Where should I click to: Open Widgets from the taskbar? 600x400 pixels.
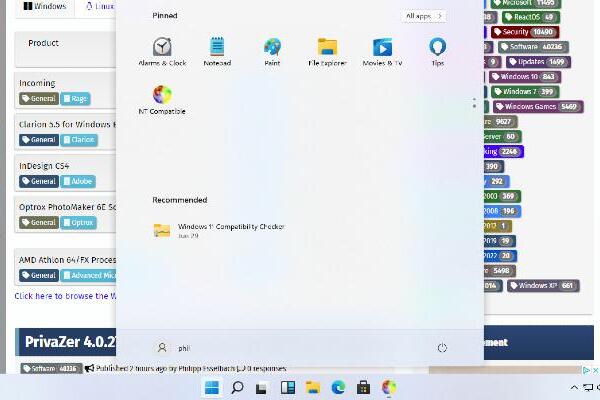pyautogui.click(x=287, y=388)
